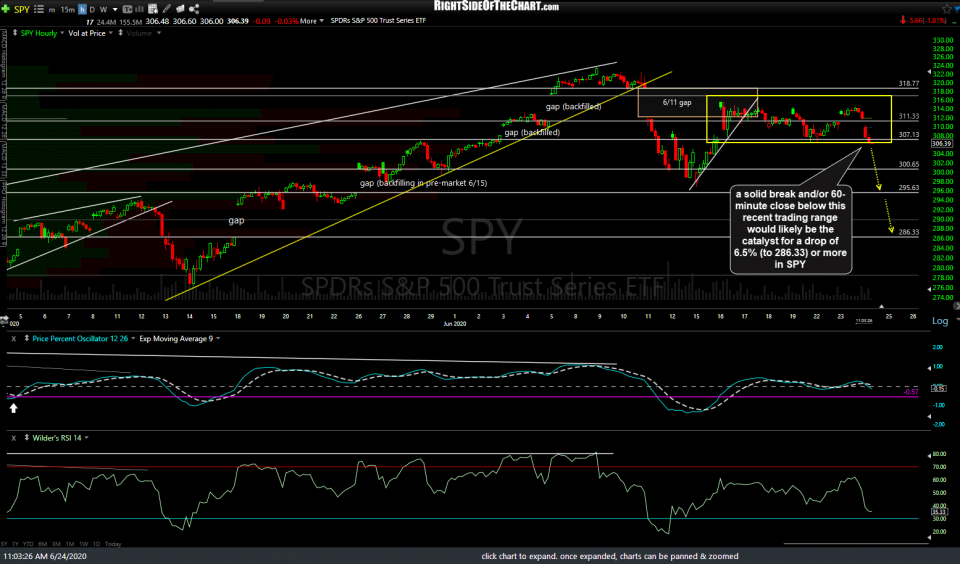
Task: Switch to Daily 'D' timeframe
Action: 92,10
